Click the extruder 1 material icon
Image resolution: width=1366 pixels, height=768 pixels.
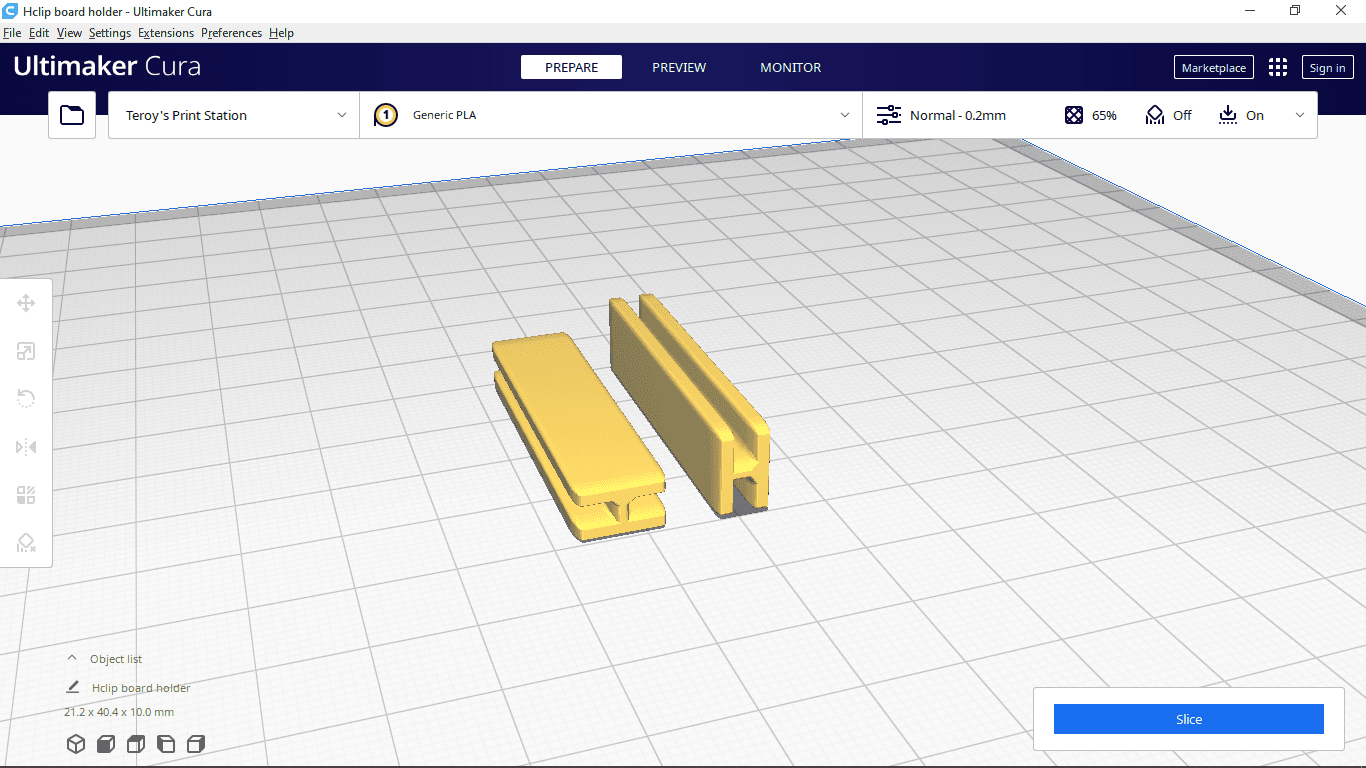pyautogui.click(x=386, y=115)
